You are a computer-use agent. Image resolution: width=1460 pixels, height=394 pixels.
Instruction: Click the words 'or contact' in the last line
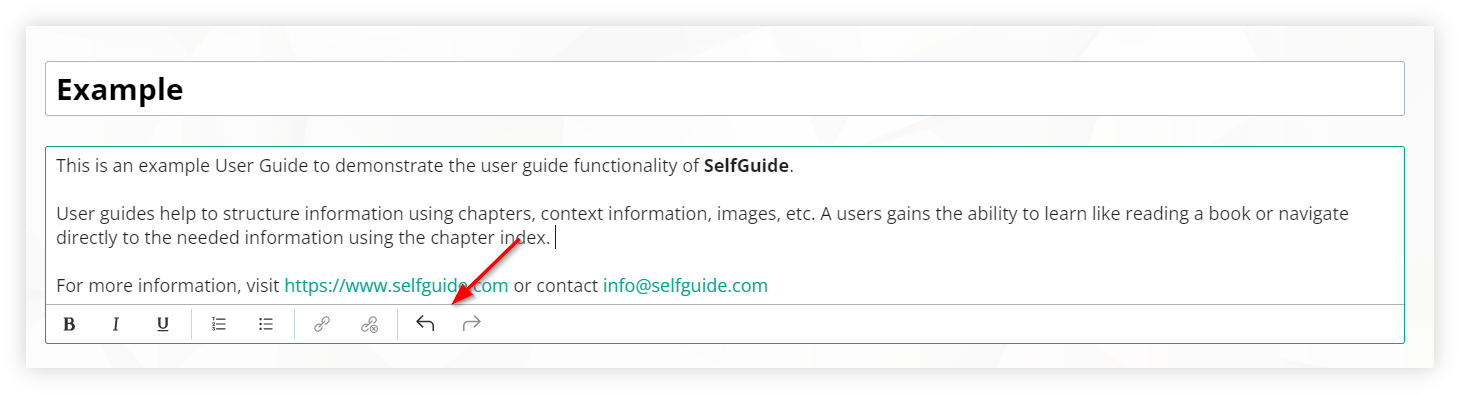(x=555, y=286)
